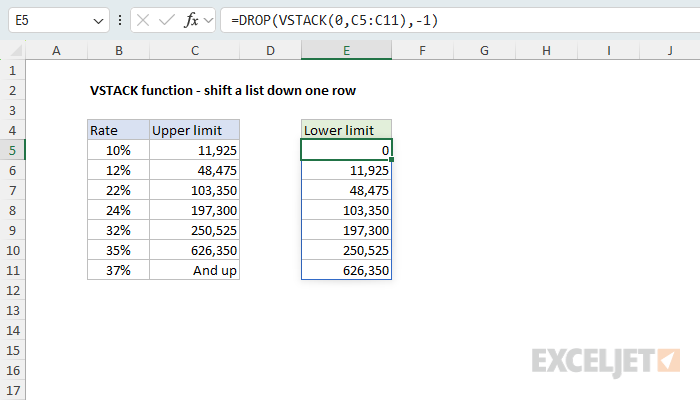The image size is (700, 400).
Task: Select column A header
Action: coord(56,50)
